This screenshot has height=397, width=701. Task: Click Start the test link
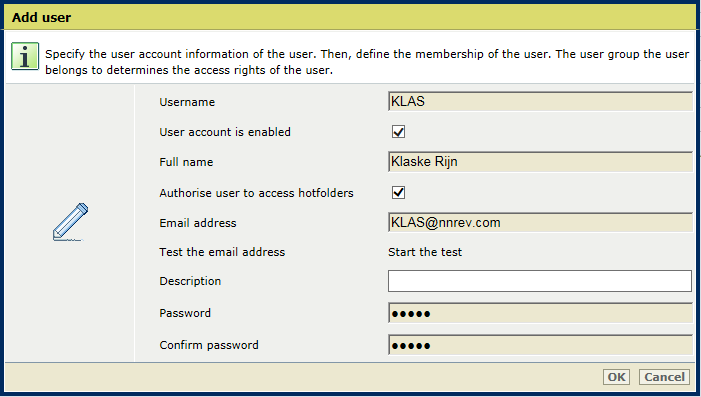tap(425, 252)
